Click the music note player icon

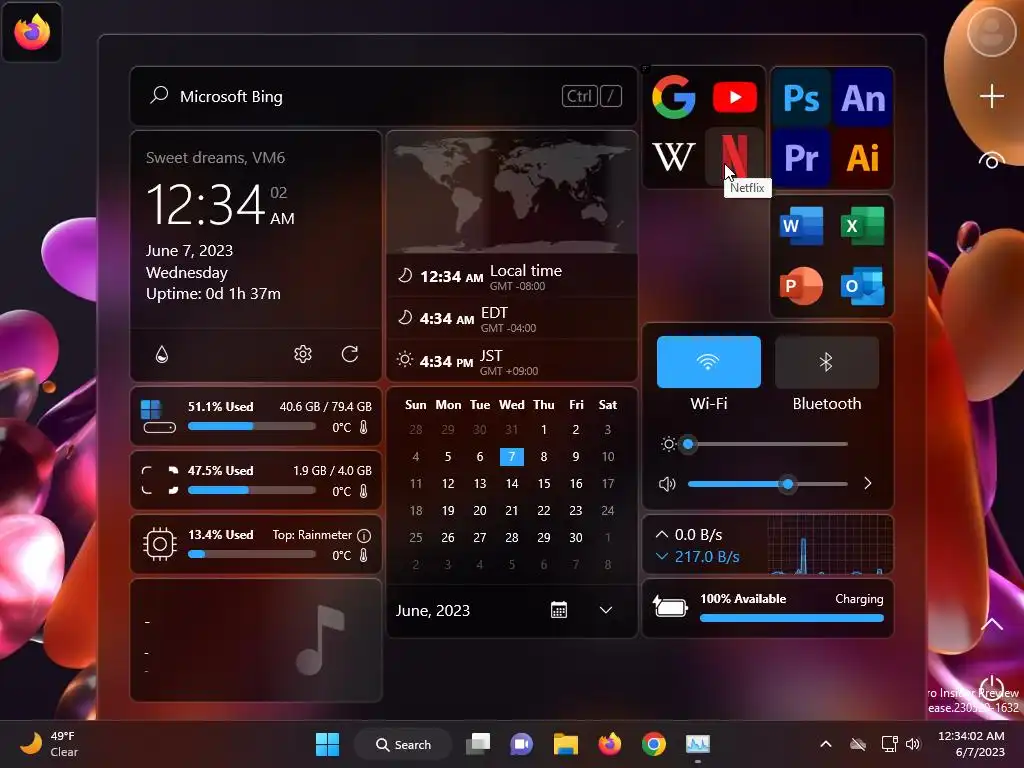coord(320,639)
